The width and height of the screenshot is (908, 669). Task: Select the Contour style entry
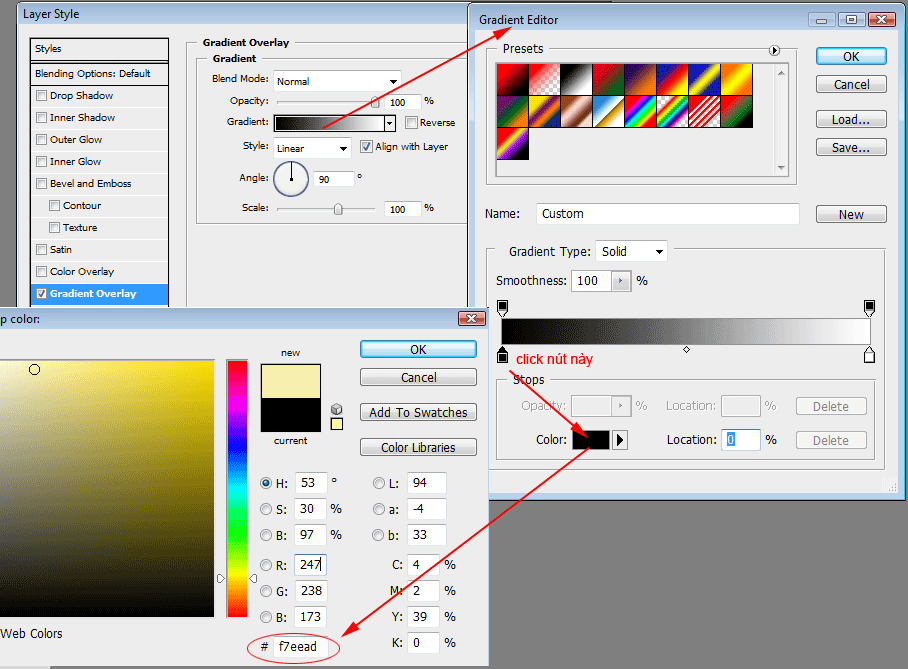(99, 206)
